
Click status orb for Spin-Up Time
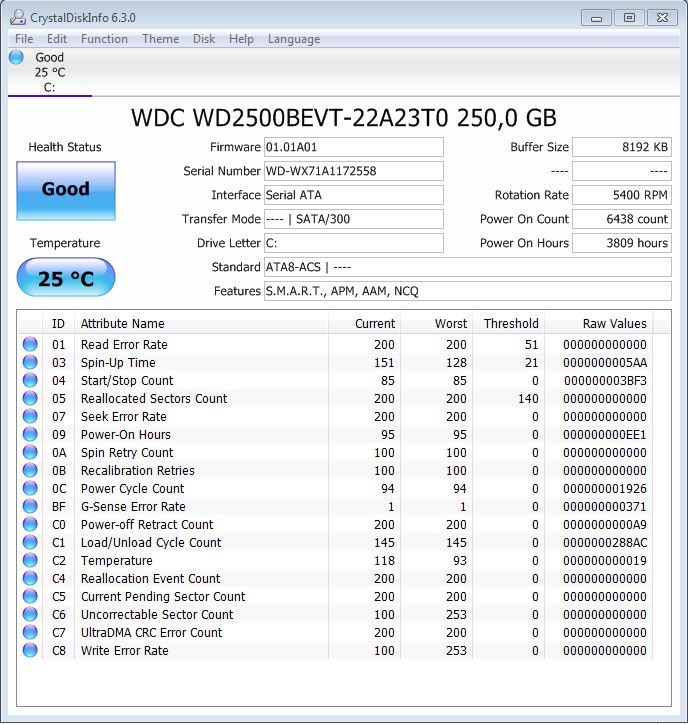coord(30,362)
